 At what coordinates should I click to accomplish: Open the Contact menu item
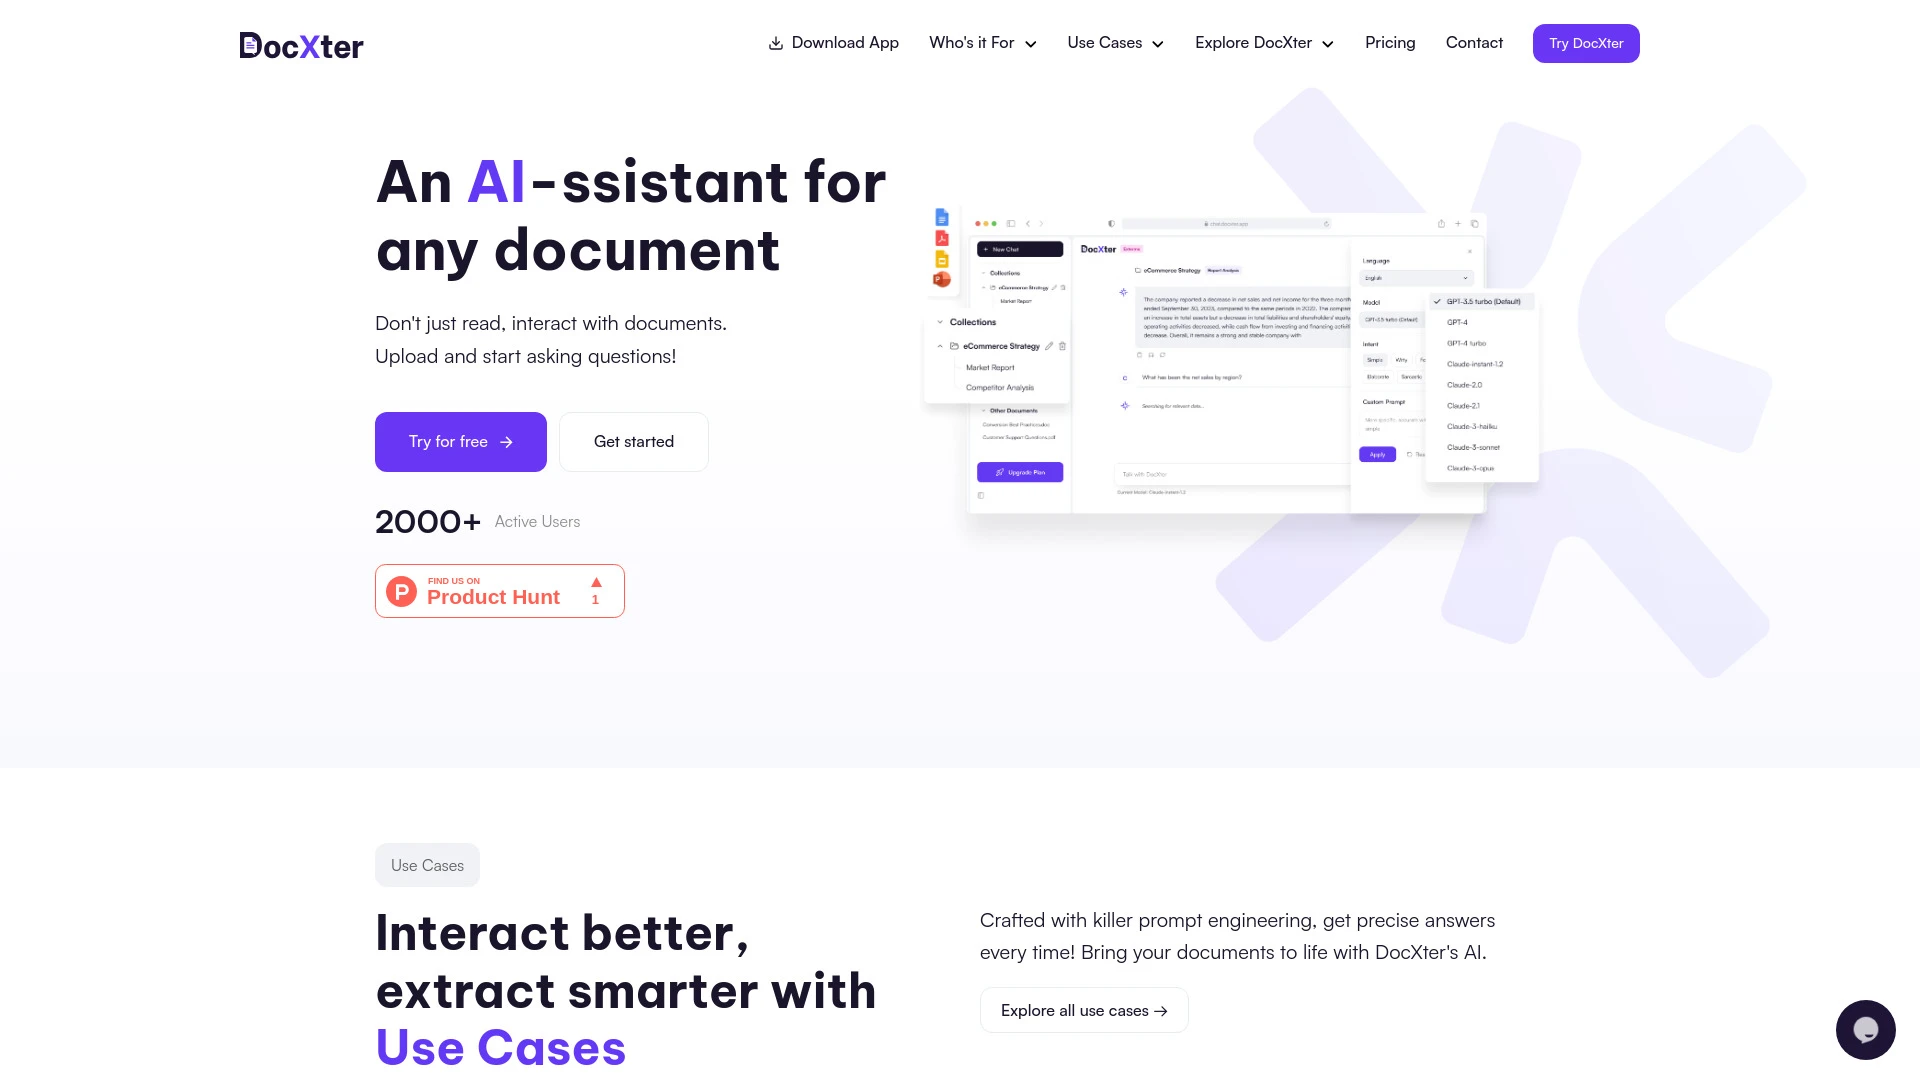[x=1474, y=44]
